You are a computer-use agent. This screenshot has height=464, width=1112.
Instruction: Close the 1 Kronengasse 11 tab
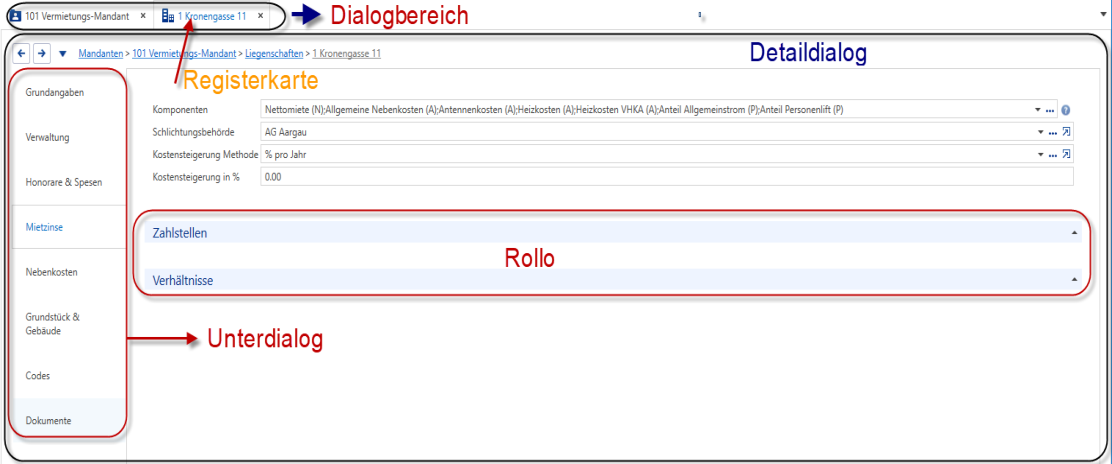click(x=260, y=15)
